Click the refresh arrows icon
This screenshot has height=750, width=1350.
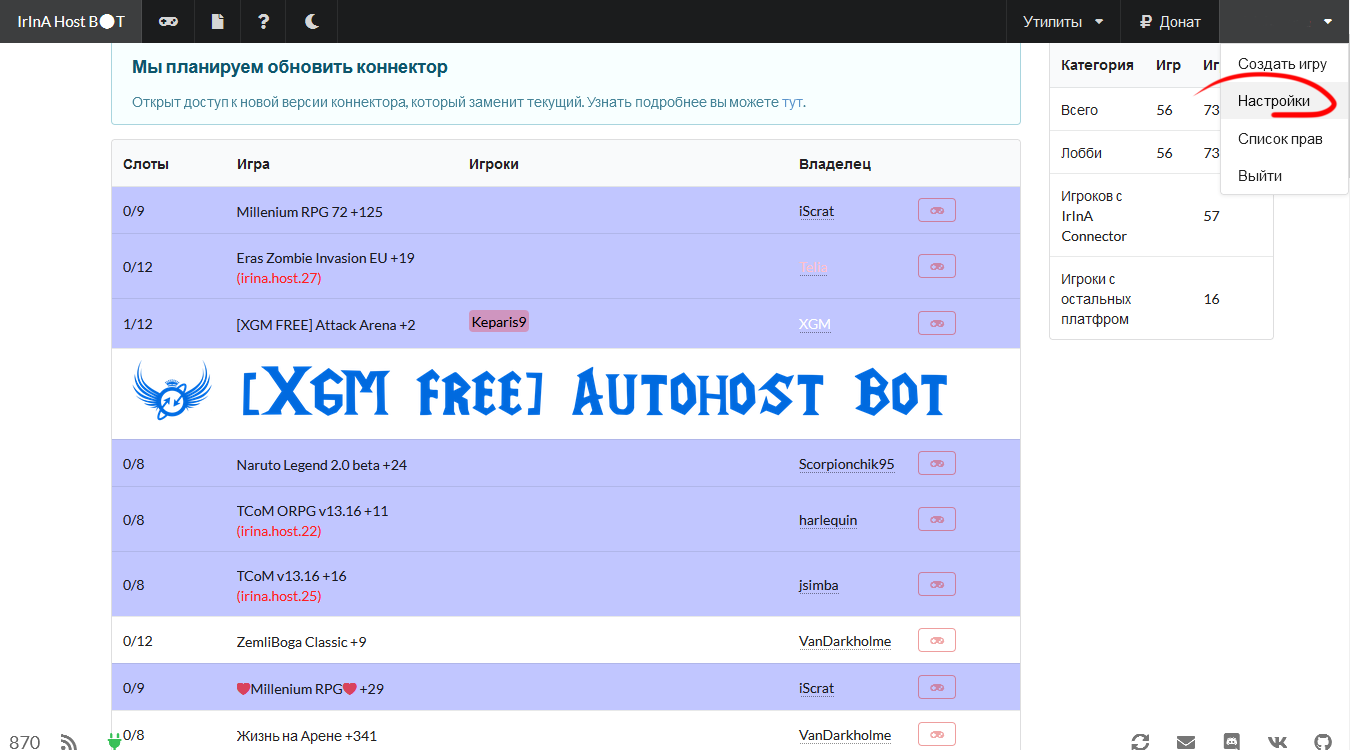coord(1140,741)
